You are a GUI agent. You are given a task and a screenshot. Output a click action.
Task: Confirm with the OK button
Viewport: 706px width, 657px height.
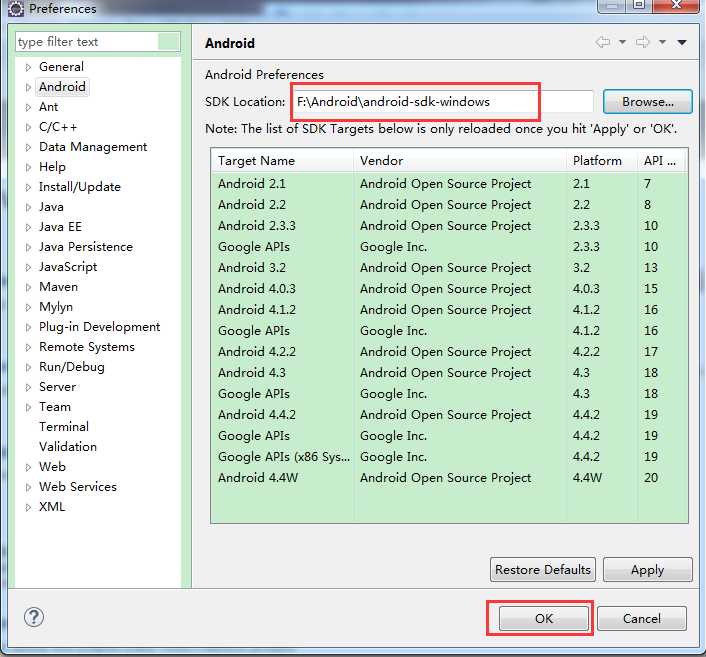[543, 618]
